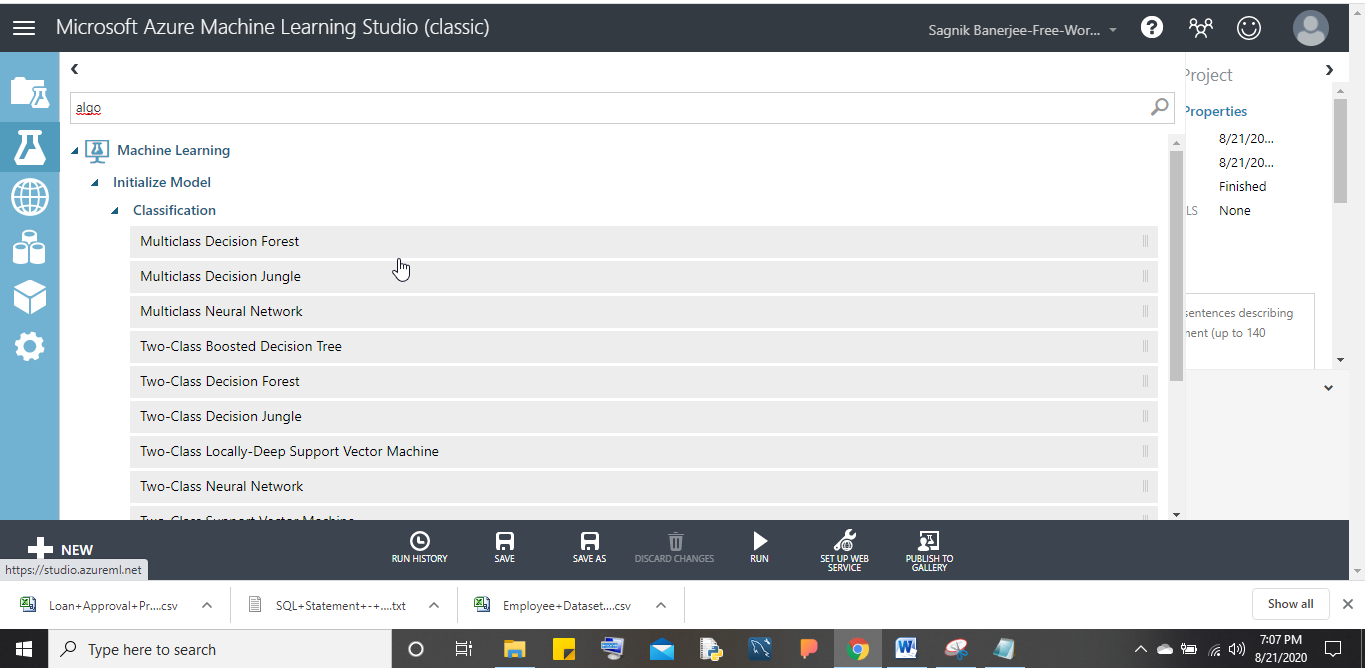Collapse the Classification node
The height and width of the screenshot is (668, 1365).
[x=115, y=211]
